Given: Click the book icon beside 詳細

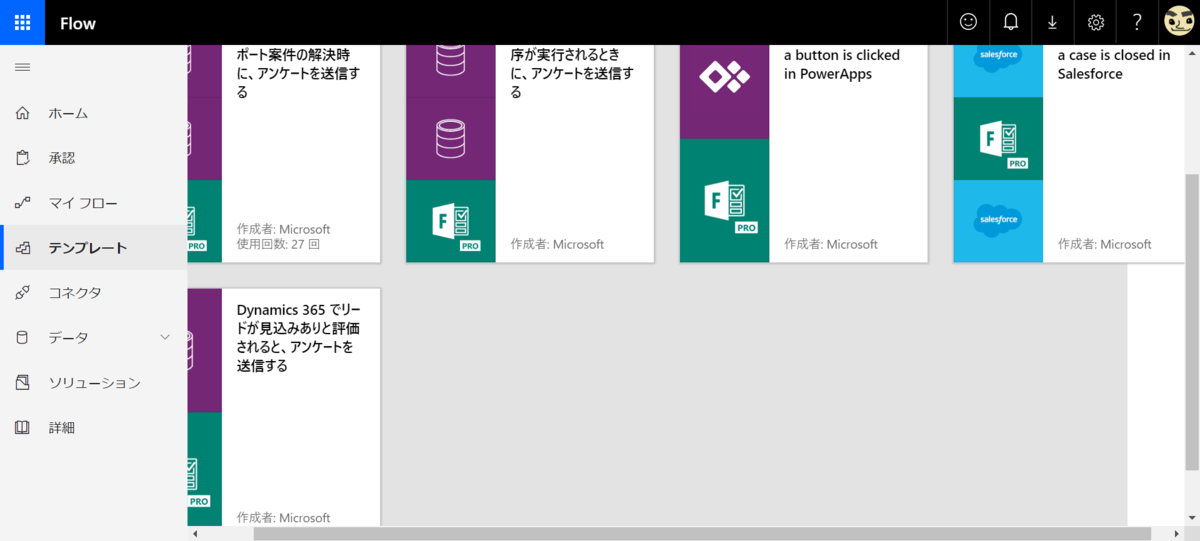Looking at the screenshot, I should (x=23, y=428).
